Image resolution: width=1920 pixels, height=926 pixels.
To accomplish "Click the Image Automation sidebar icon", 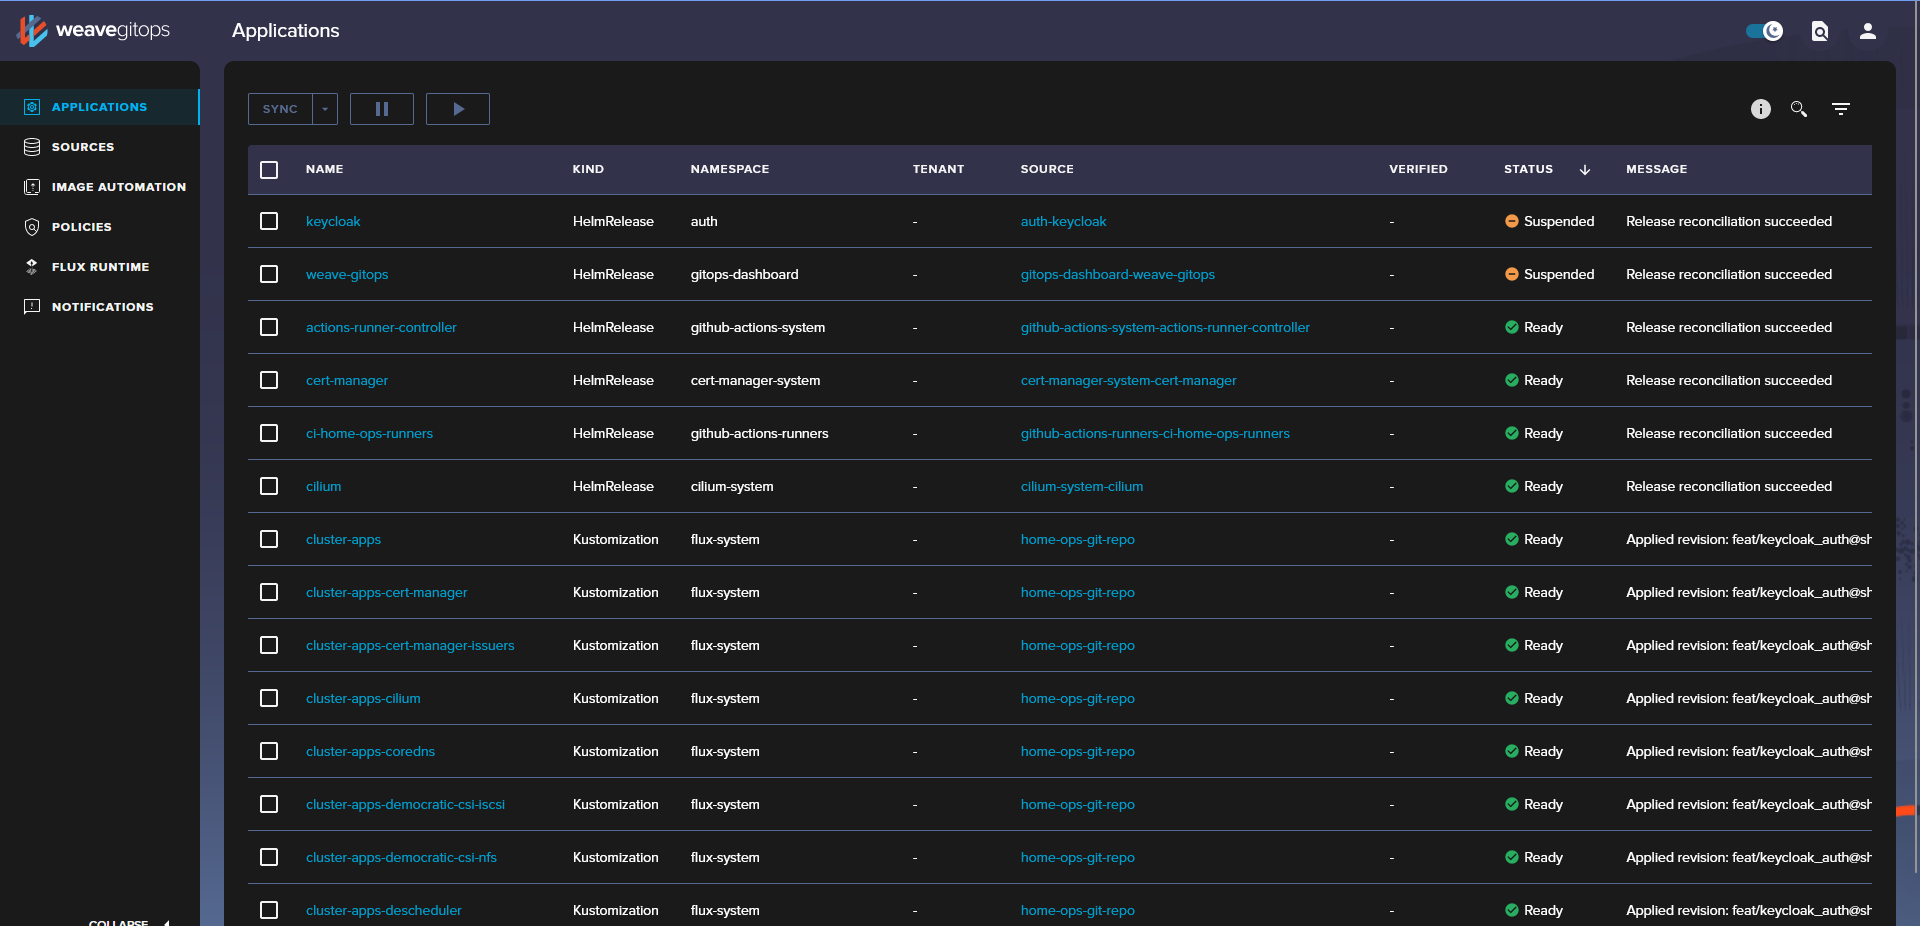I will tap(32, 187).
